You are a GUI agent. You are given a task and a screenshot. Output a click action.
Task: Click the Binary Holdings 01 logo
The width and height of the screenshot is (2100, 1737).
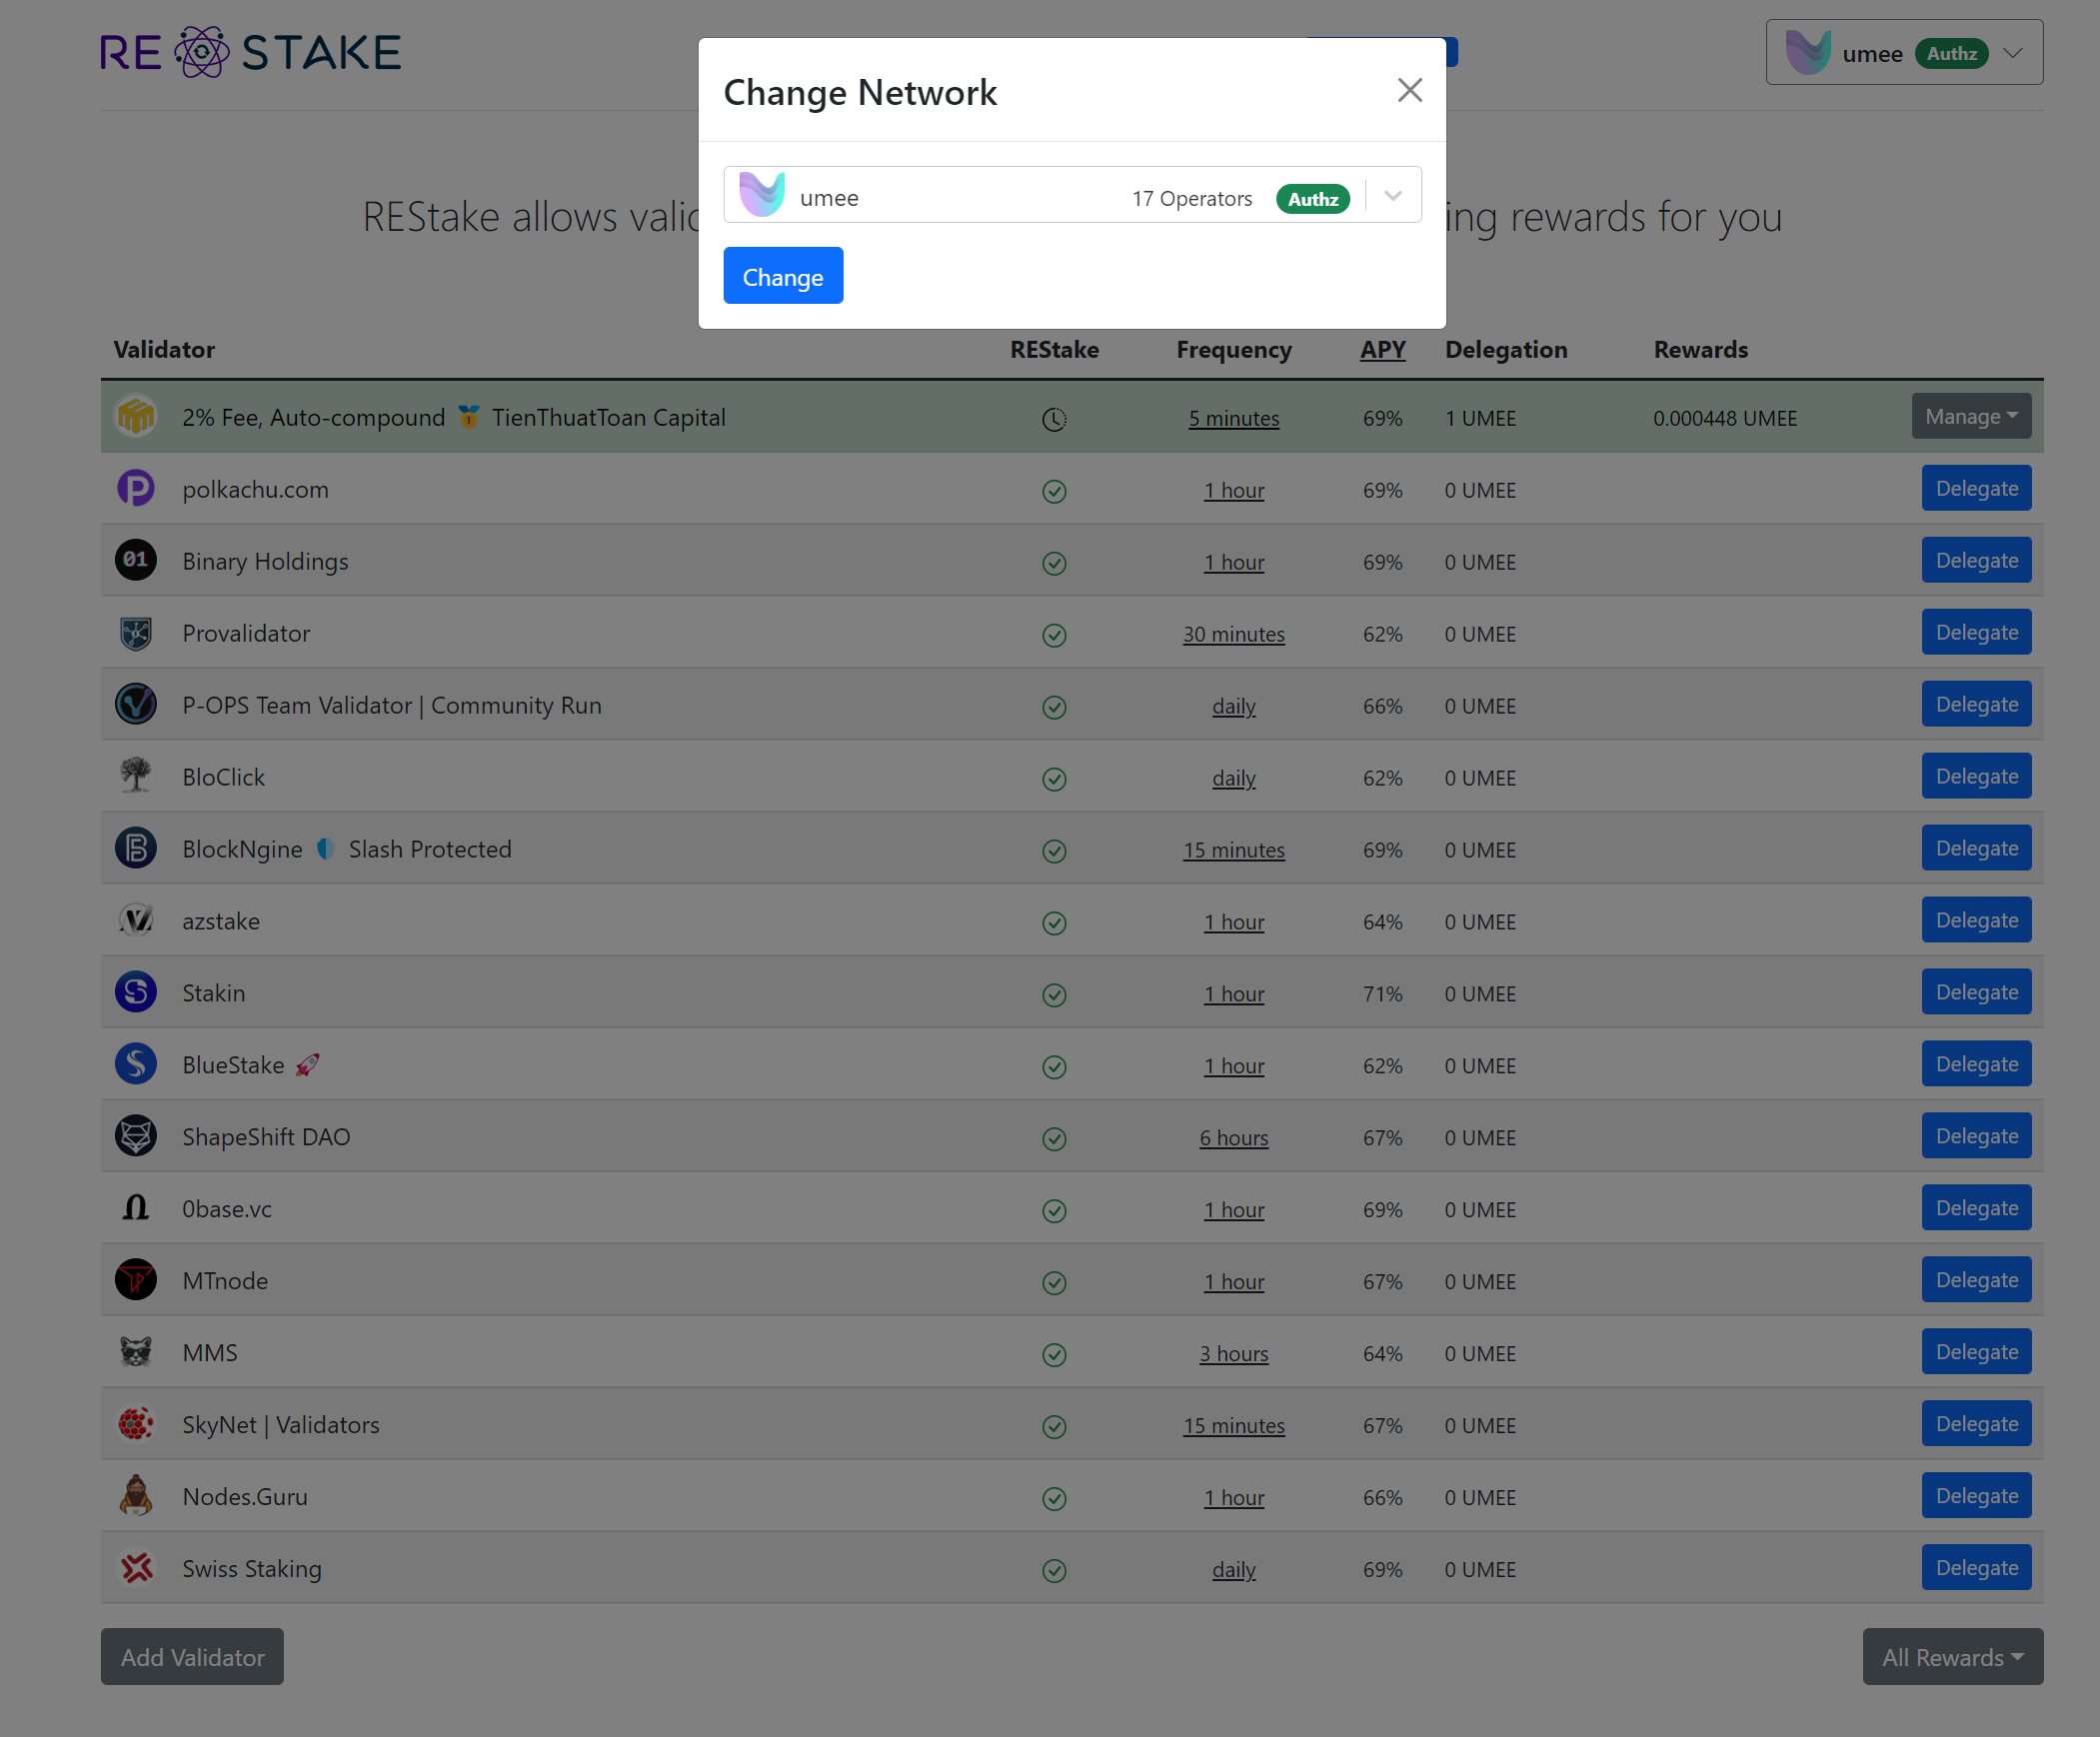click(x=136, y=561)
